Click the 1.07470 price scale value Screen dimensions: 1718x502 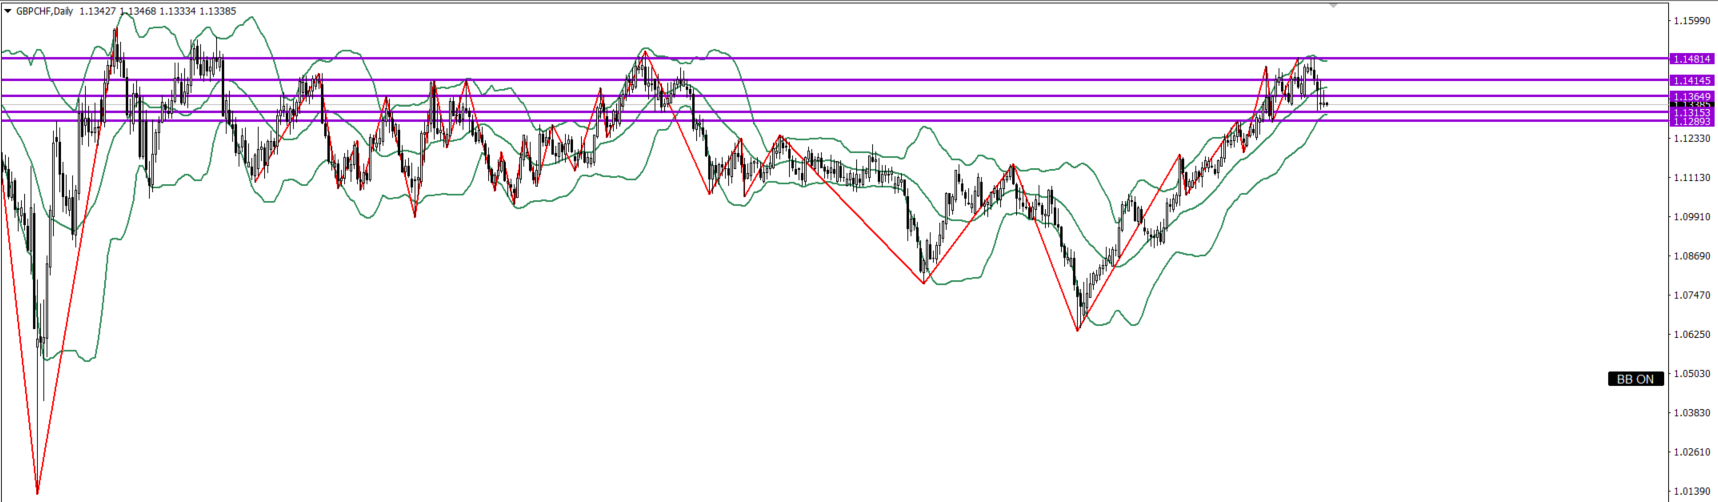click(x=1690, y=295)
